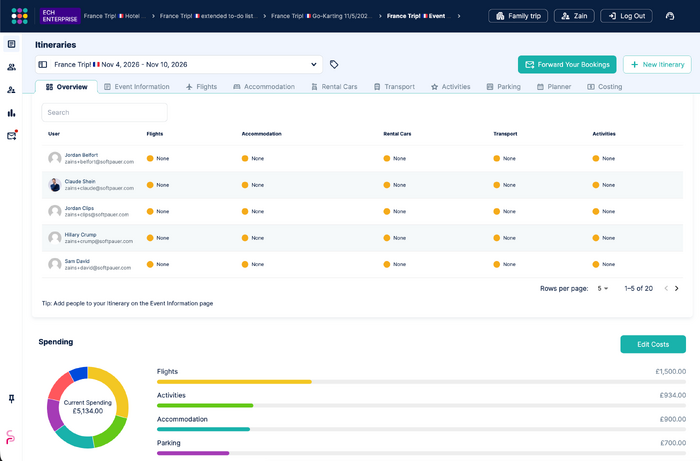The image size is (700, 461).
Task: Open the user admin sidebar icon
Action: 12,90
